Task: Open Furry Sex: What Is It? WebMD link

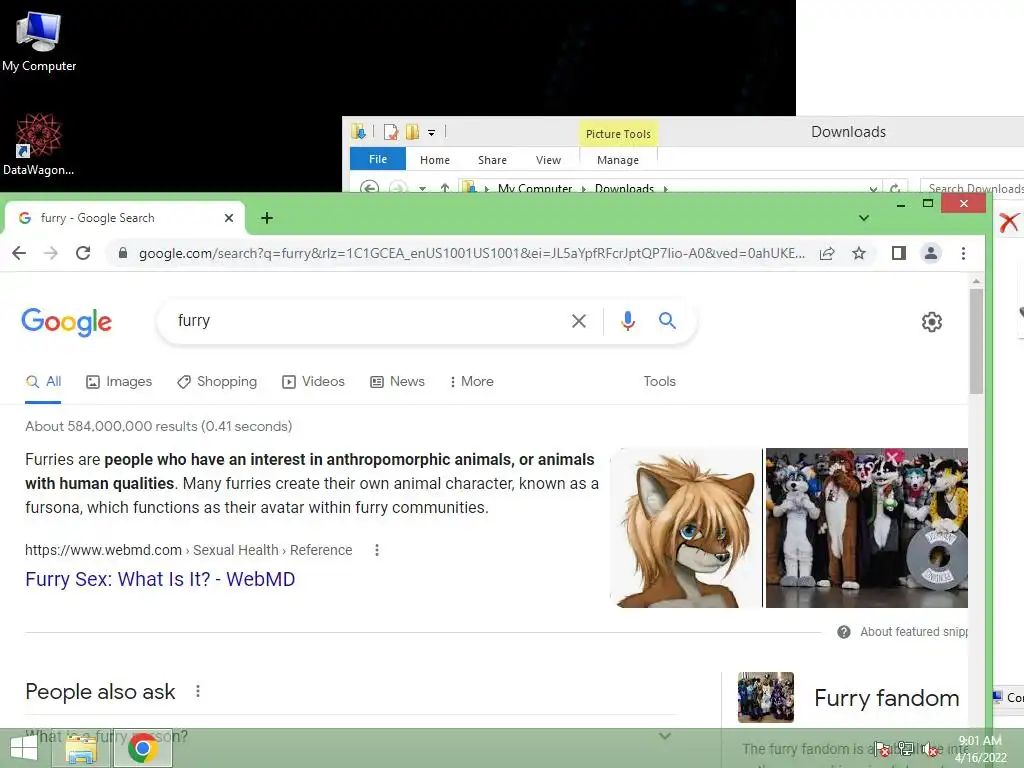Action: [160, 579]
